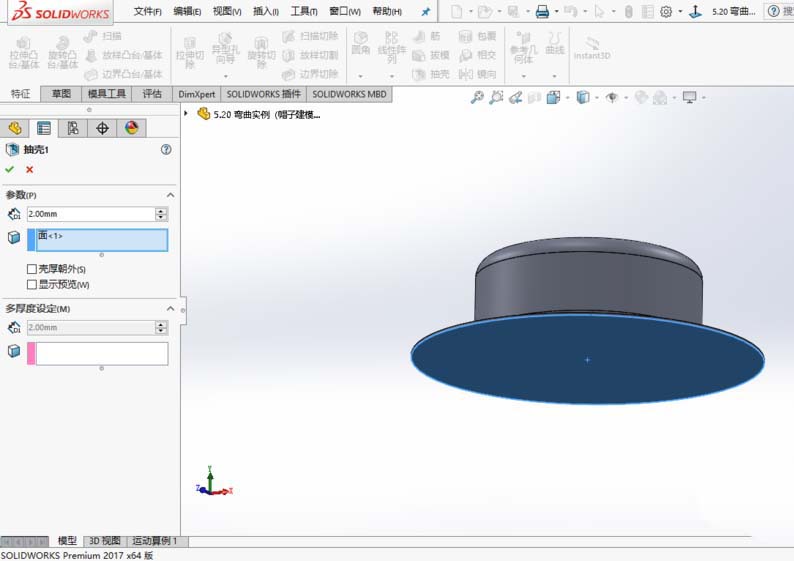The height and width of the screenshot is (561, 794).
Task: Click the Hide/Show Items eye icon
Action: pyautogui.click(x=612, y=97)
